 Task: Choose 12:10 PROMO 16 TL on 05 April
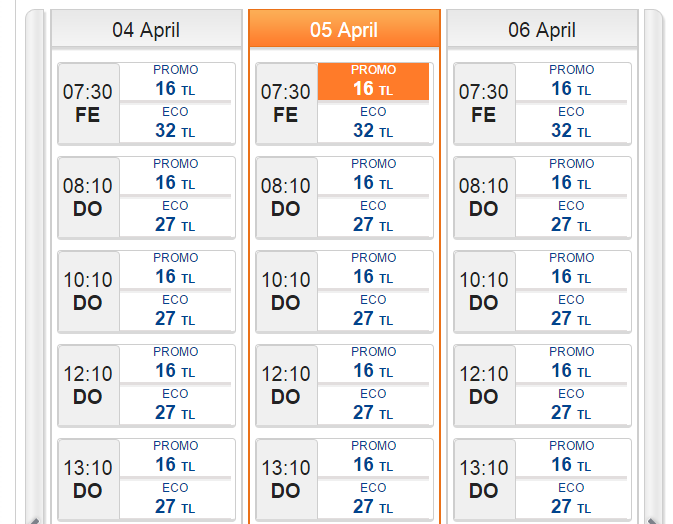pyautogui.click(x=373, y=363)
